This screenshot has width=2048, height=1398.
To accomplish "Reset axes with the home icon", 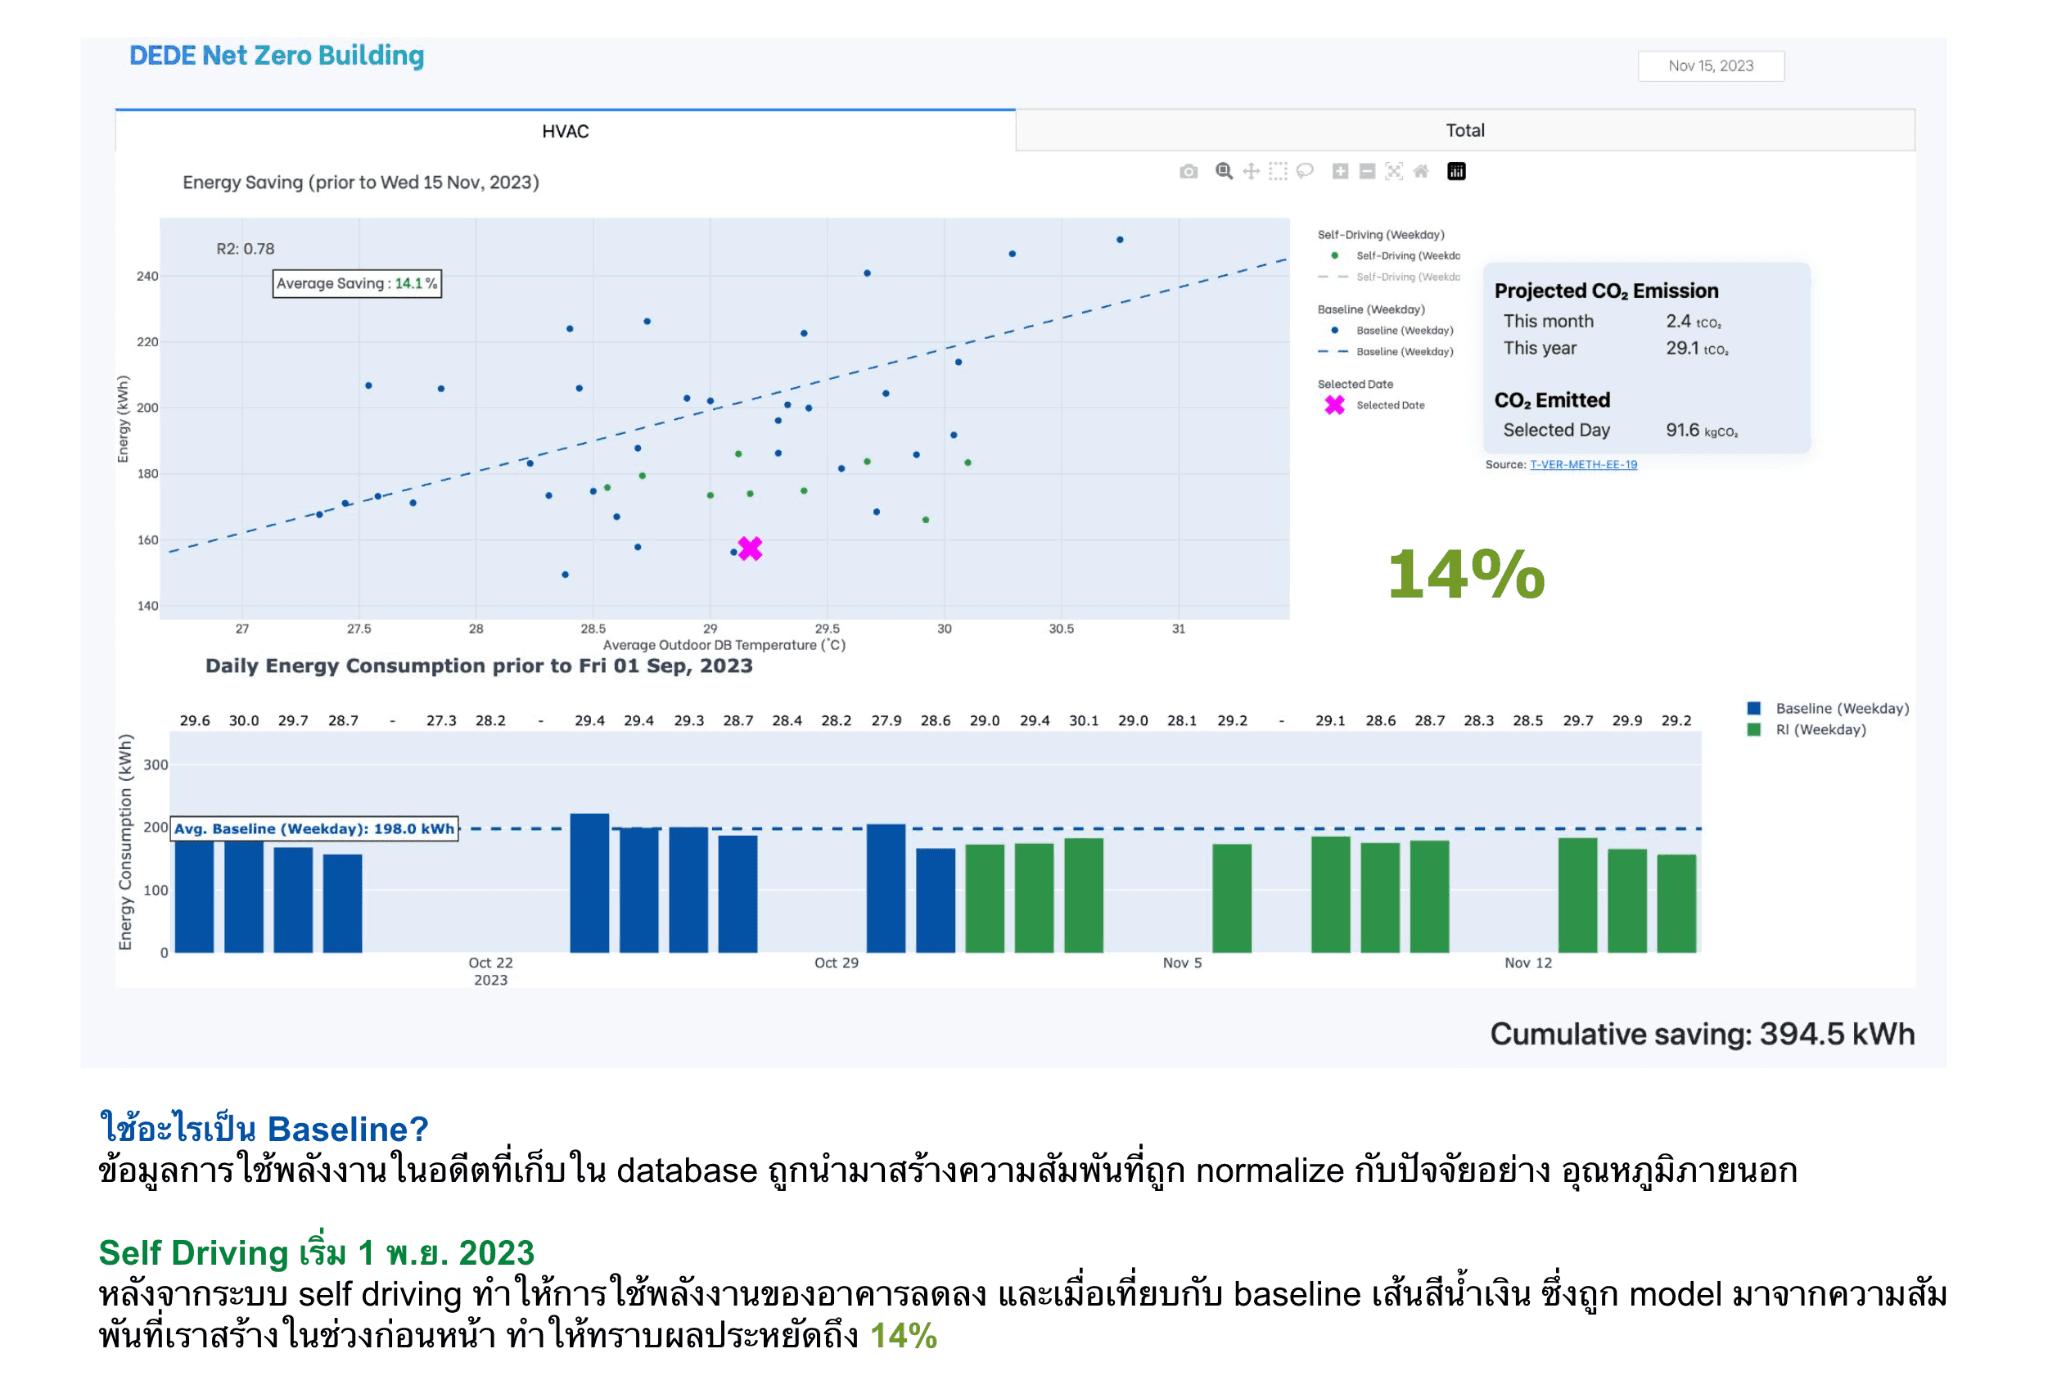I will click(x=1423, y=171).
